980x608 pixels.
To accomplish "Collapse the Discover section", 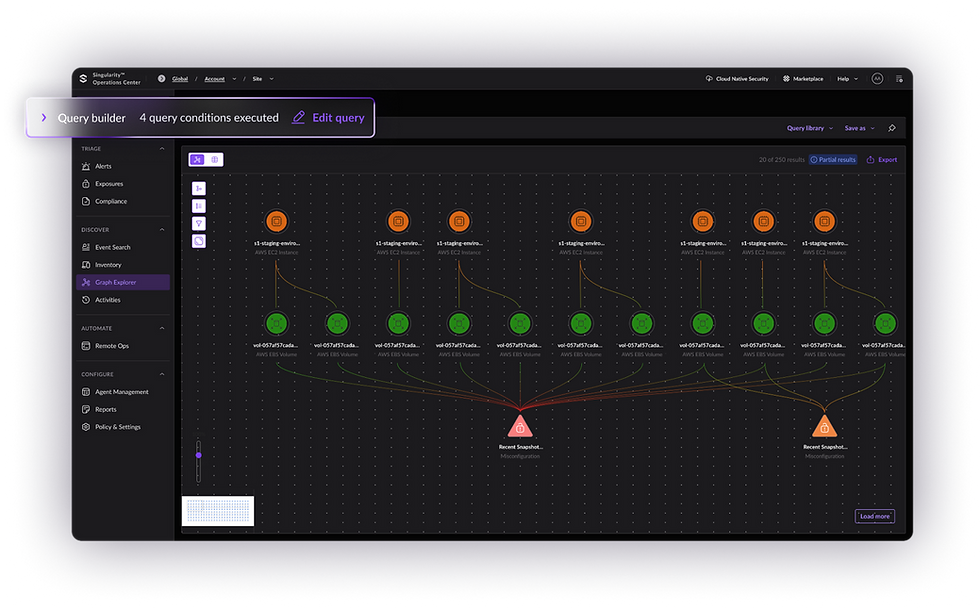I will coord(162,229).
